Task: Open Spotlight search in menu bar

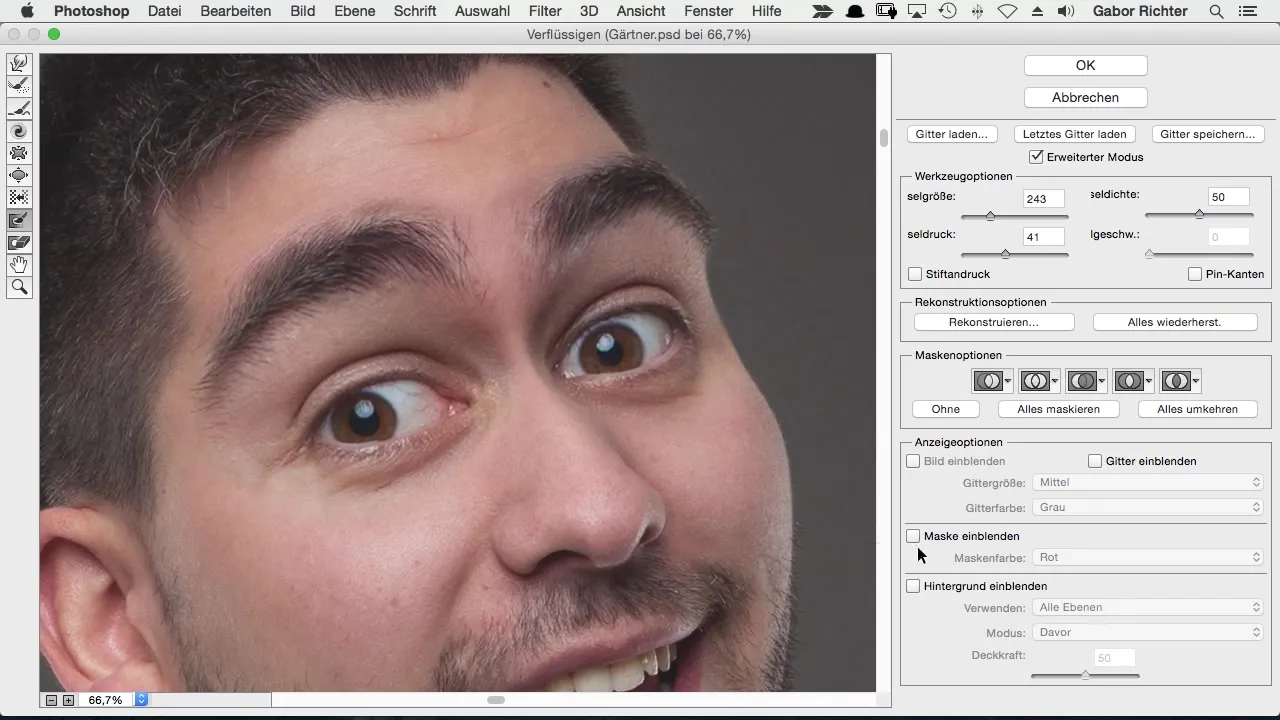Action: 1216,12
